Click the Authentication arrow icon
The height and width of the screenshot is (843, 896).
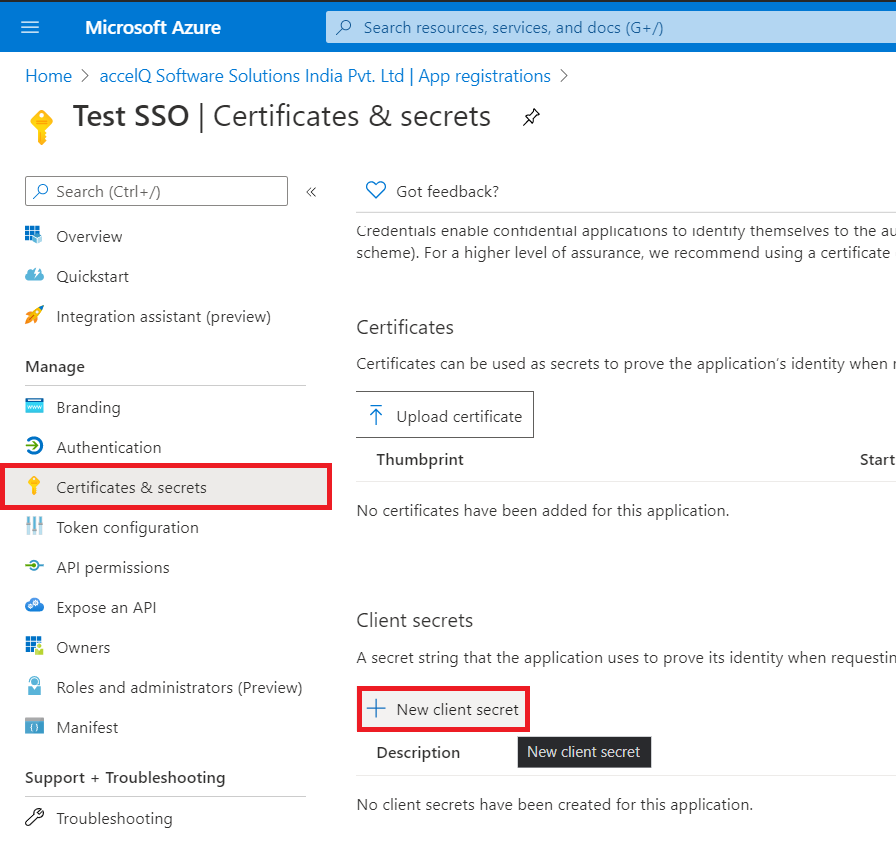[x=34, y=446]
